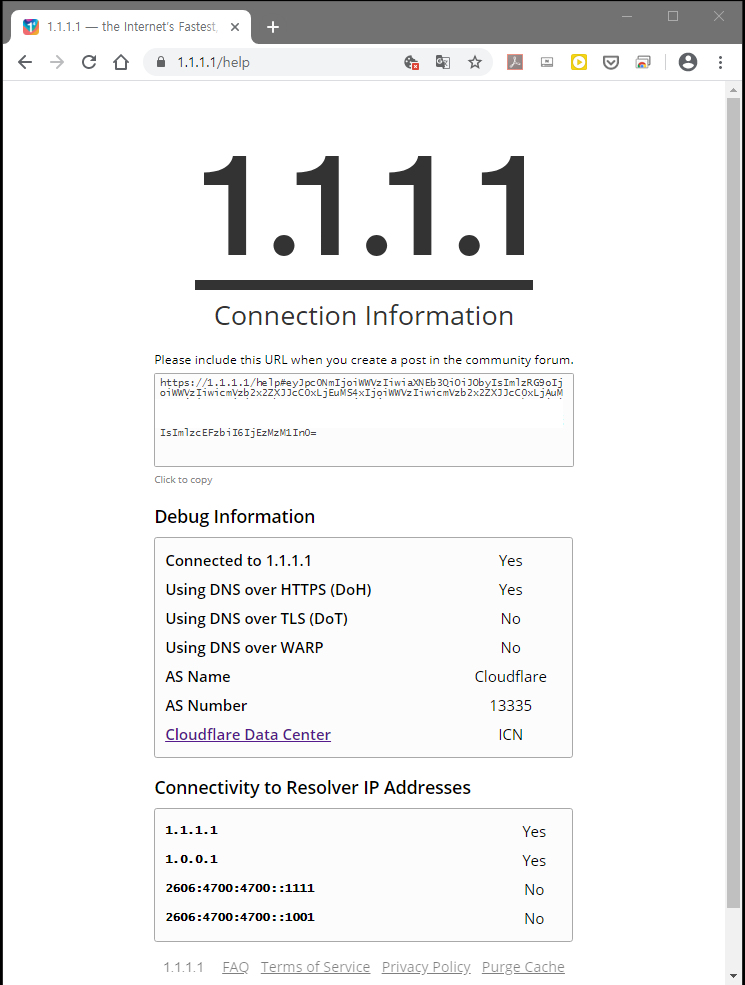The image size is (745, 985).
Task: Click the blocked cookies icon in address bar
Action: pos(411,62)
